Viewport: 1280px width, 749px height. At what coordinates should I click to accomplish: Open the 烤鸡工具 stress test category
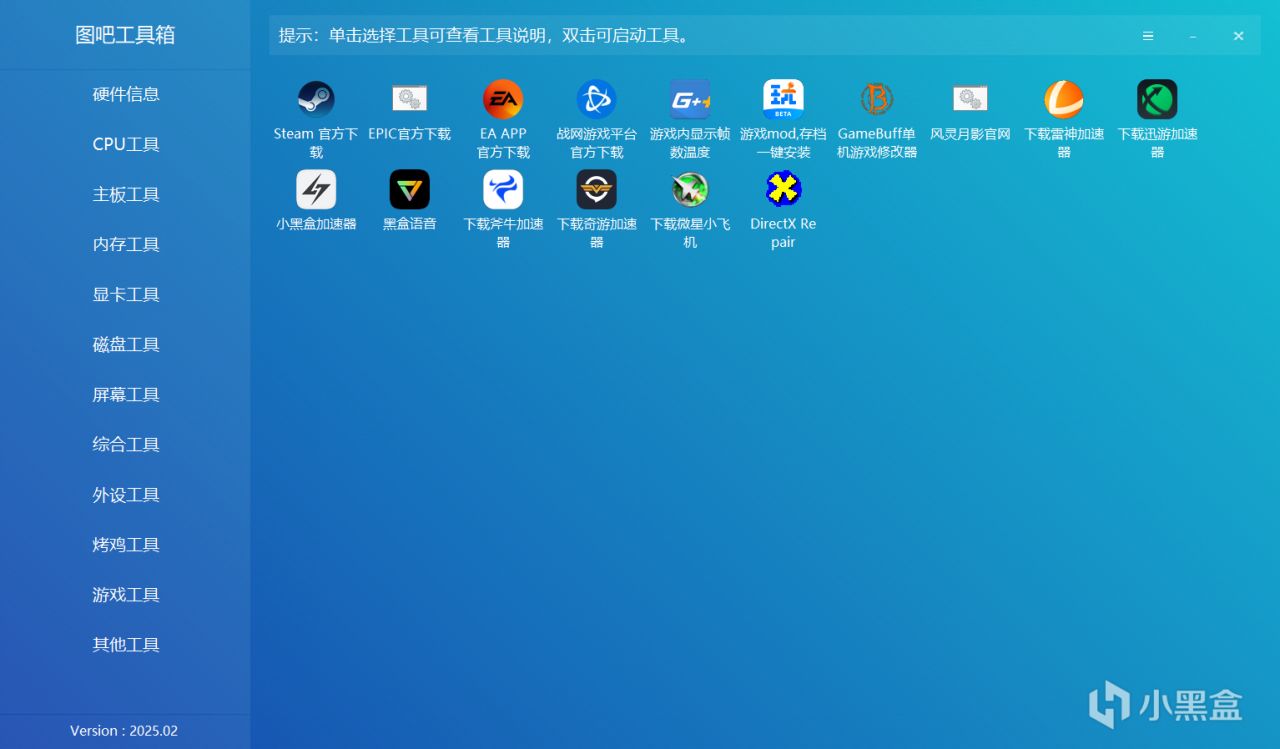point(126,545)
